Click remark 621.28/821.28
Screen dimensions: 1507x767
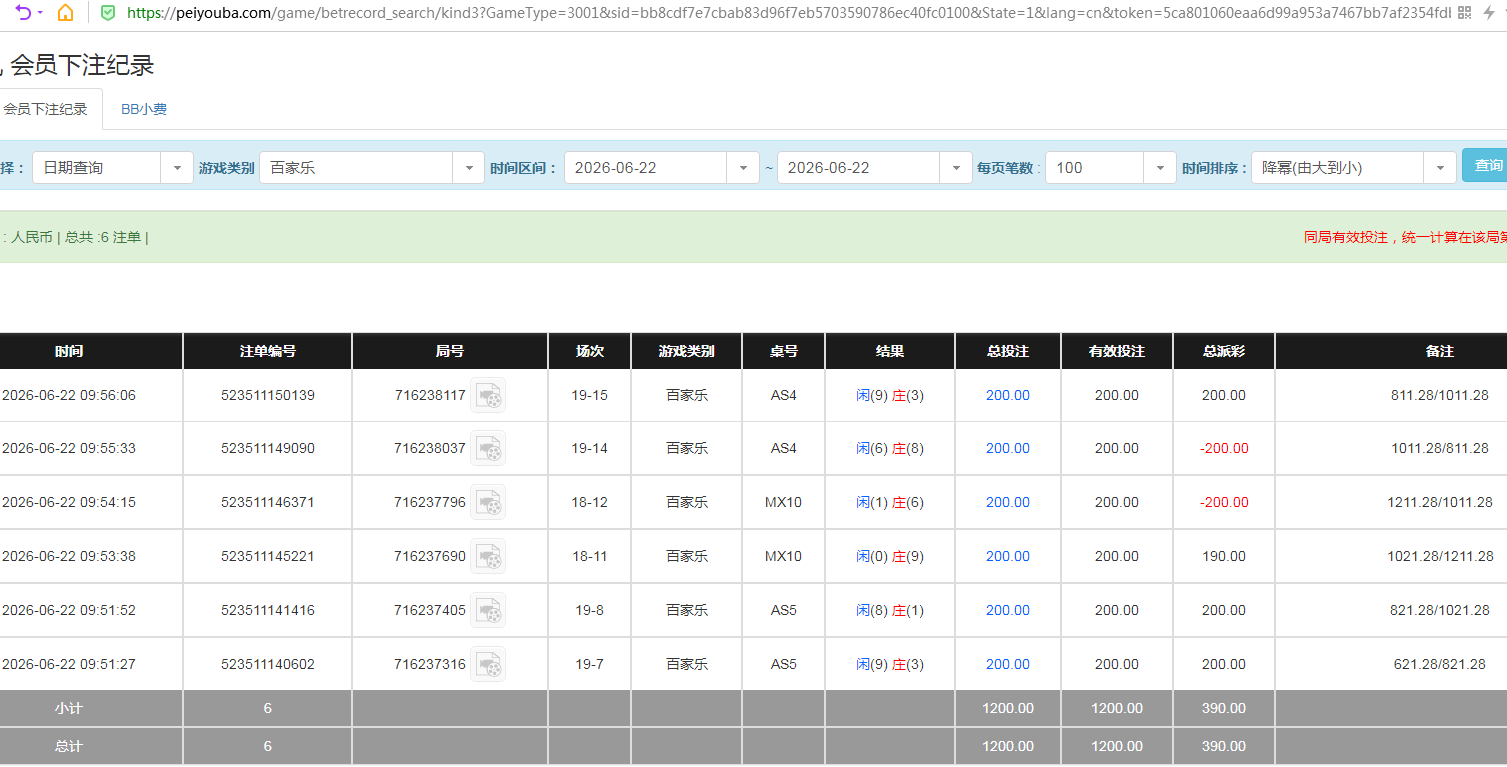(x=1440, y=664)
